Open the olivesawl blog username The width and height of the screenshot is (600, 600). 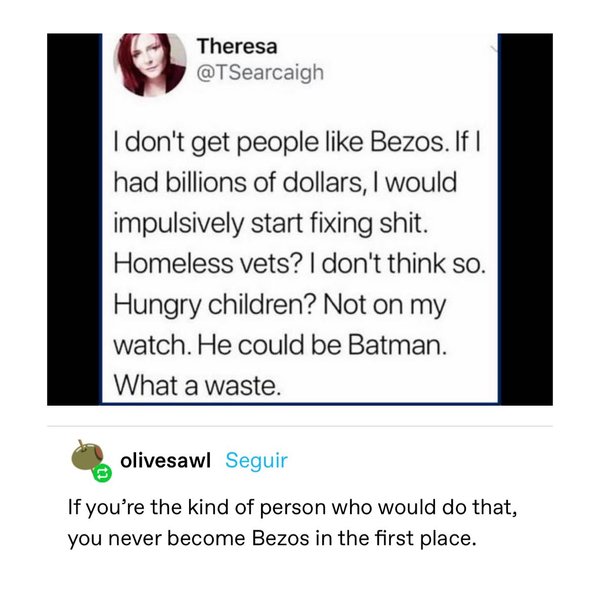165,461
